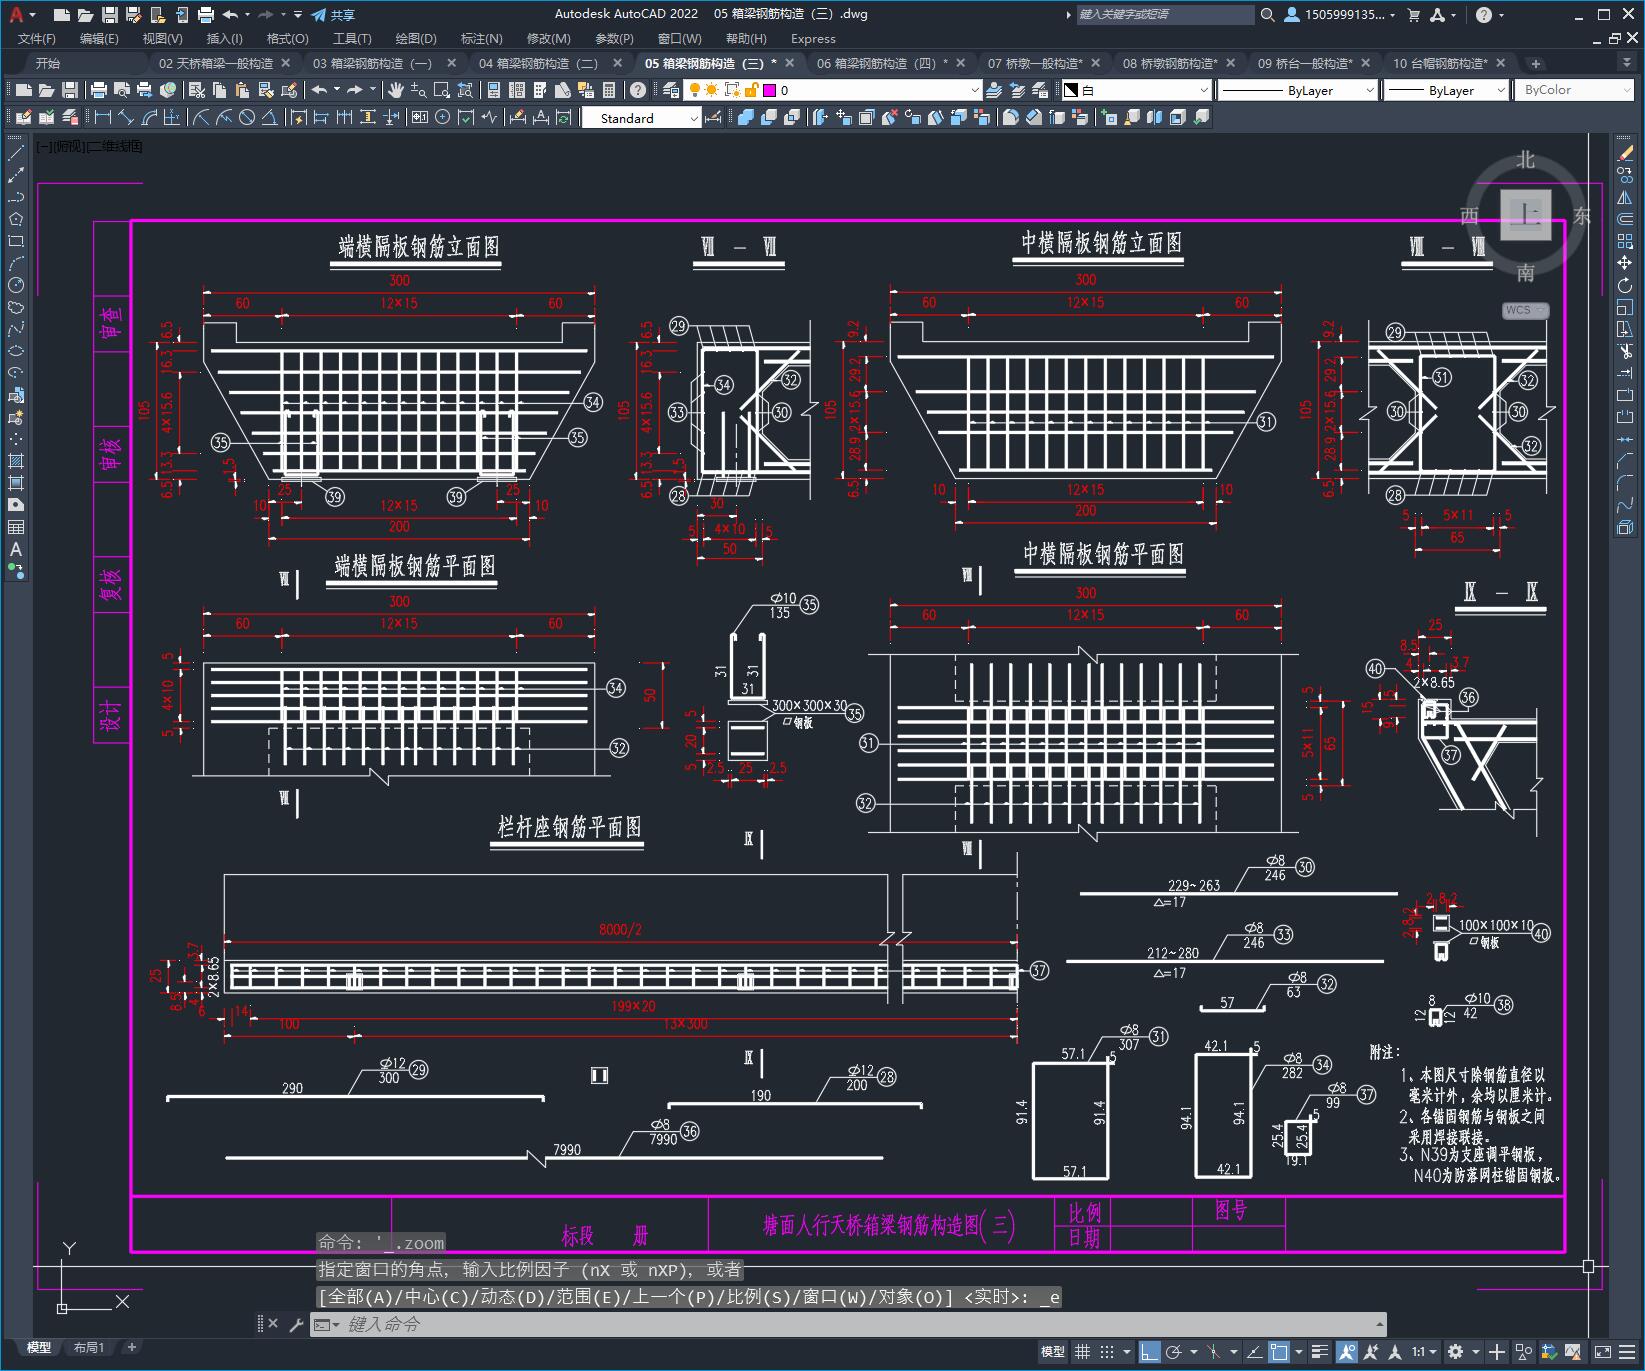Toggle isometric drafting in status bar
Image resolution: width=1645 pixels, height=1371 pixels.
pos(1212,1352)
